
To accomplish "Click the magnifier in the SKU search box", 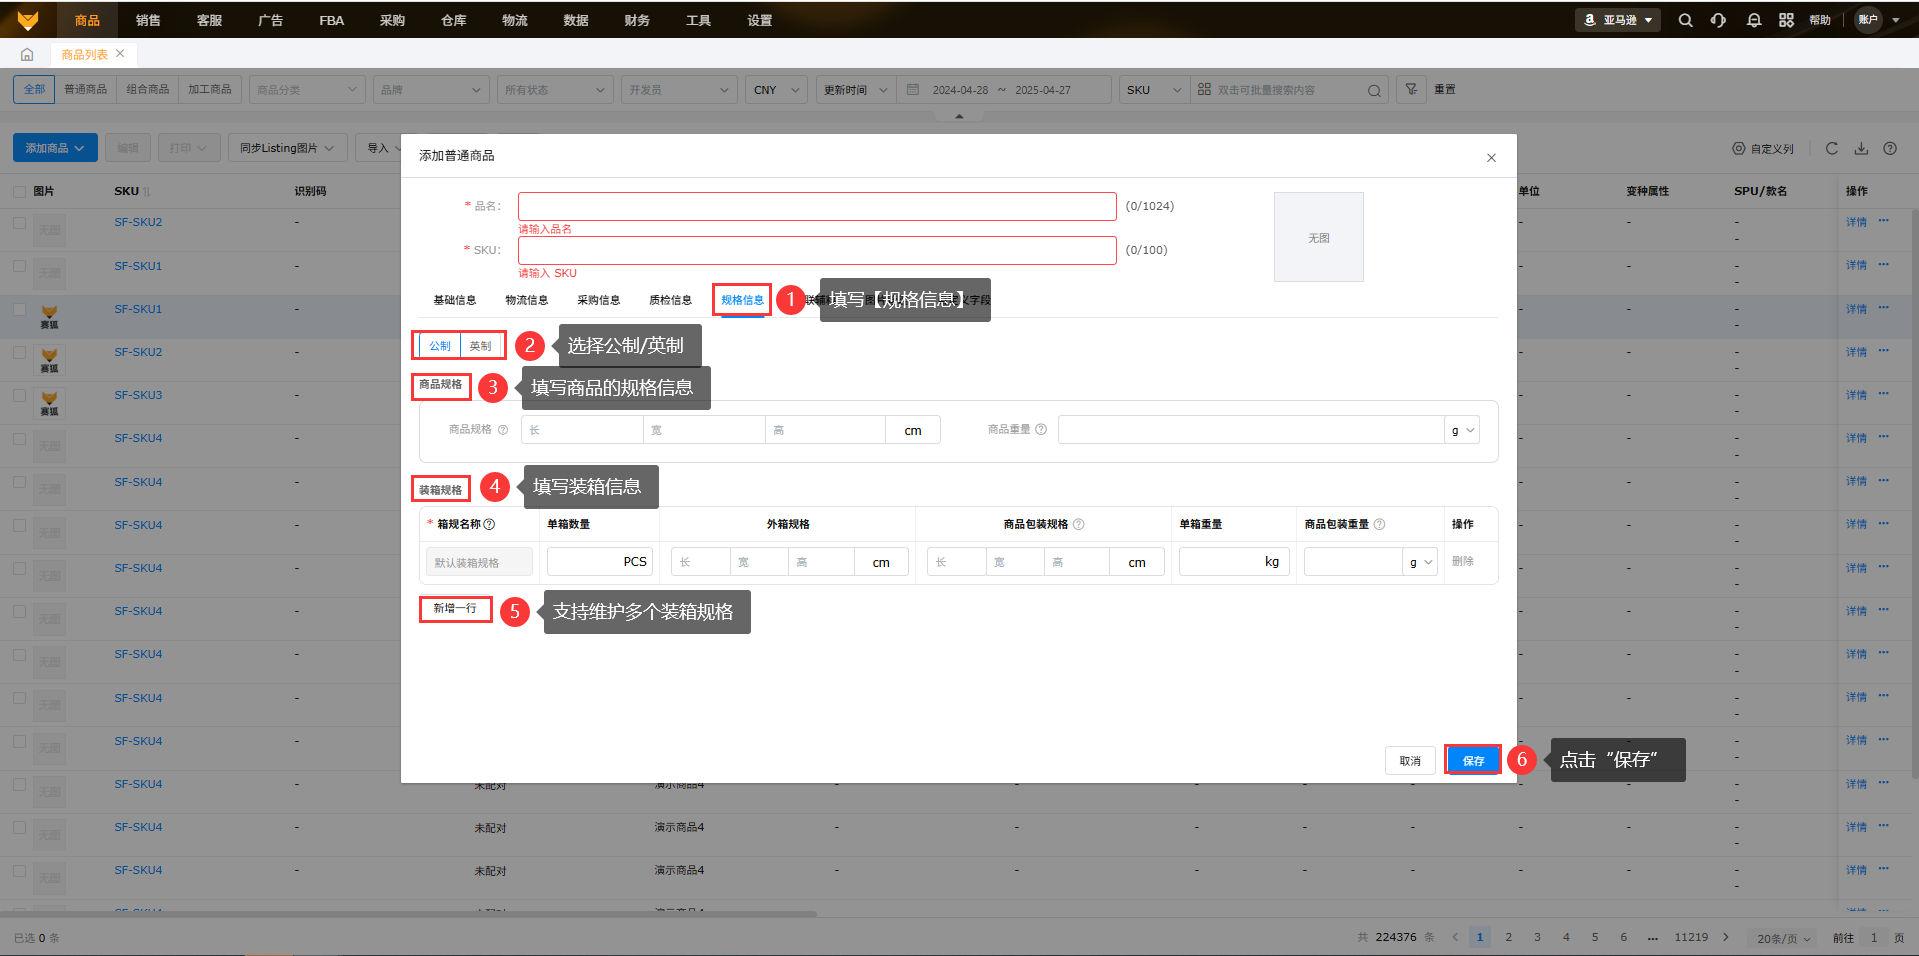I will (x=1374, y=90).
